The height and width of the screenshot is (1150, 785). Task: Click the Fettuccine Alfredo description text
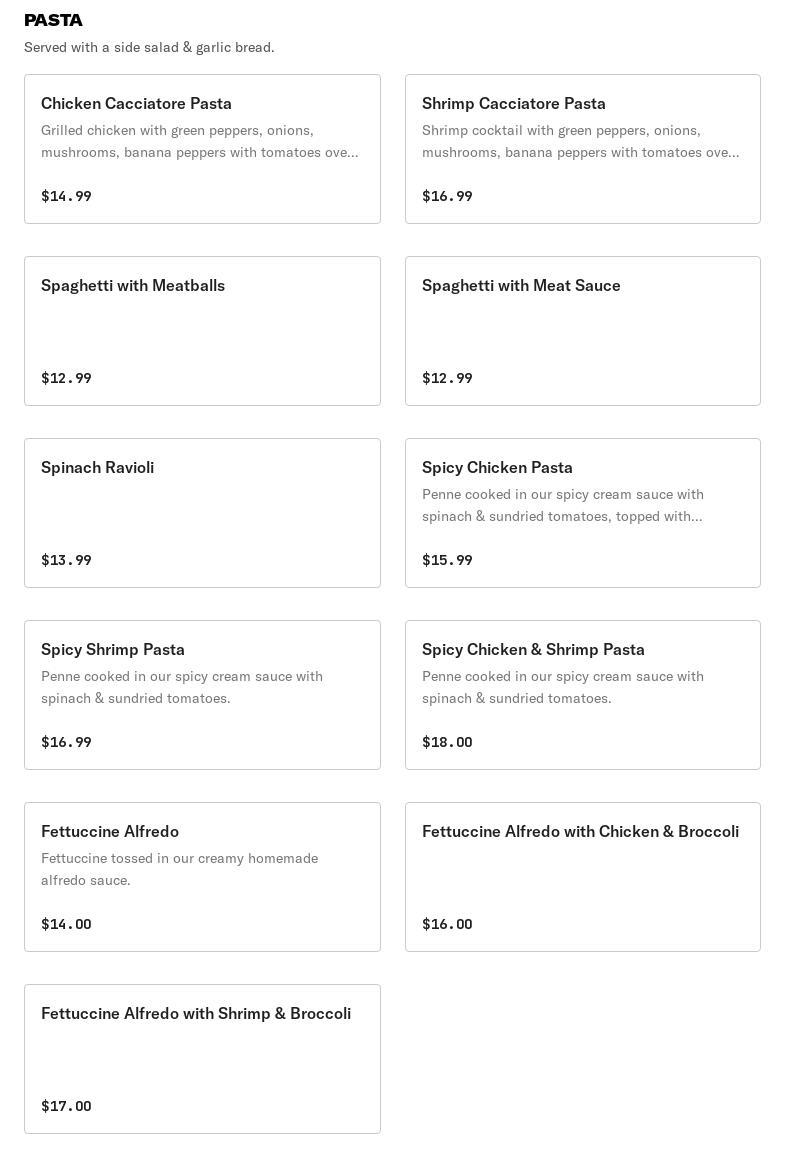(179, 869)
